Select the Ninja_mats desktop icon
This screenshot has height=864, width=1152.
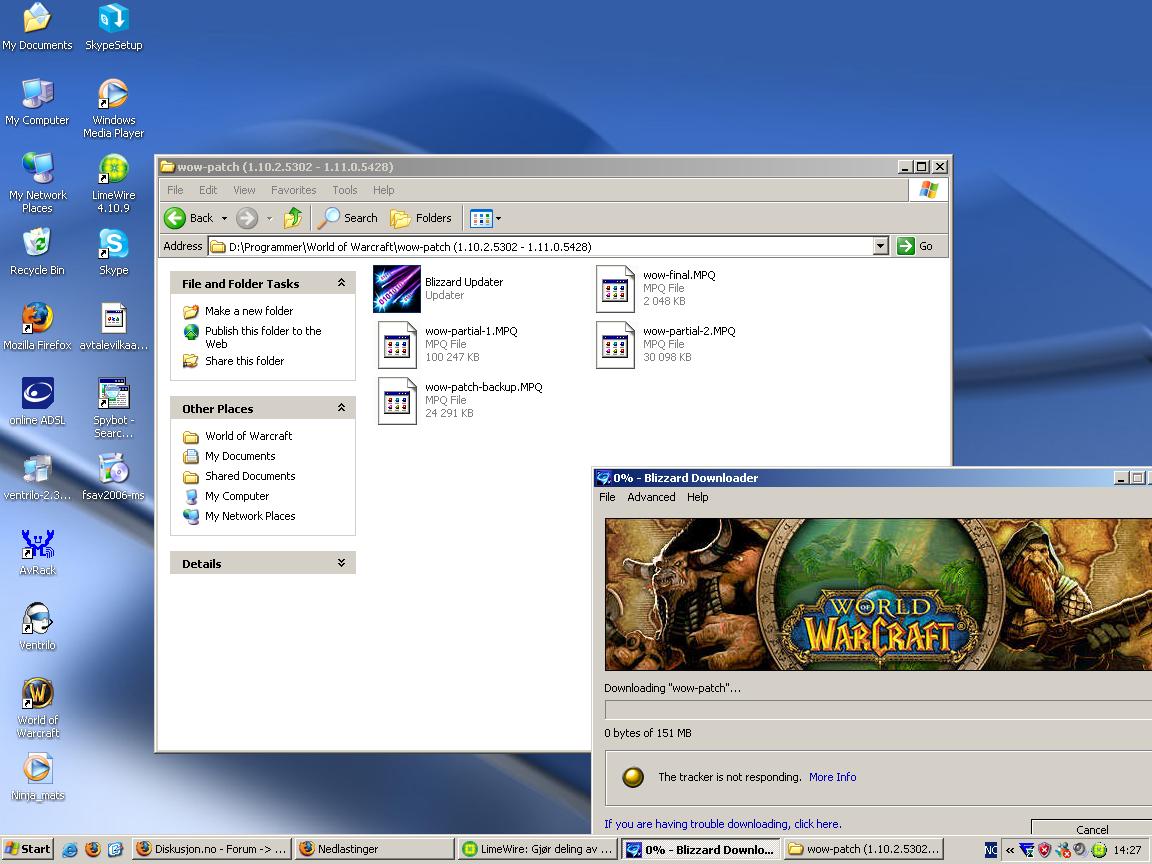[x=37, y=777]
